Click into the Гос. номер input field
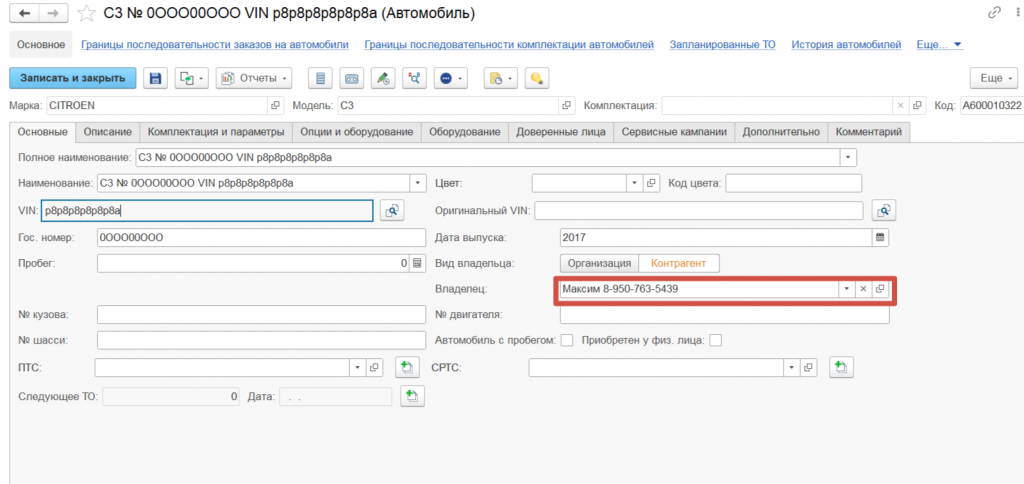This screenshot has height=484, width=1024. pos(262,237)
